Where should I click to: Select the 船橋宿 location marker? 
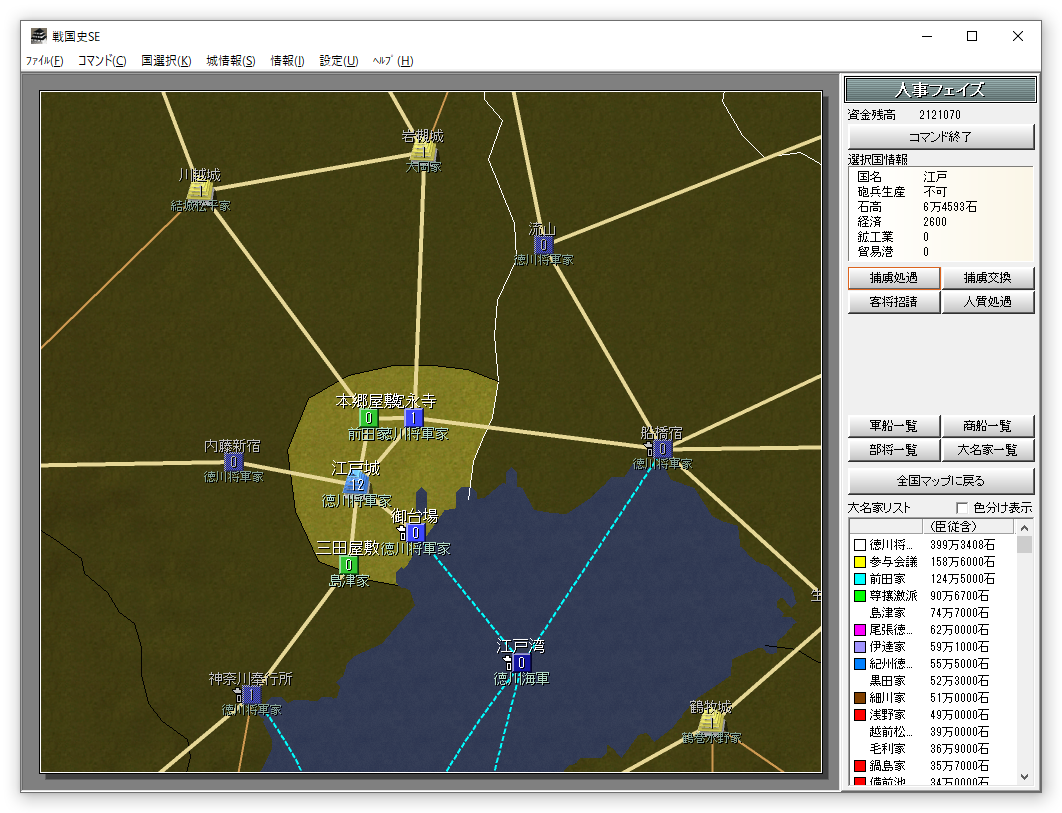[661, 449]
